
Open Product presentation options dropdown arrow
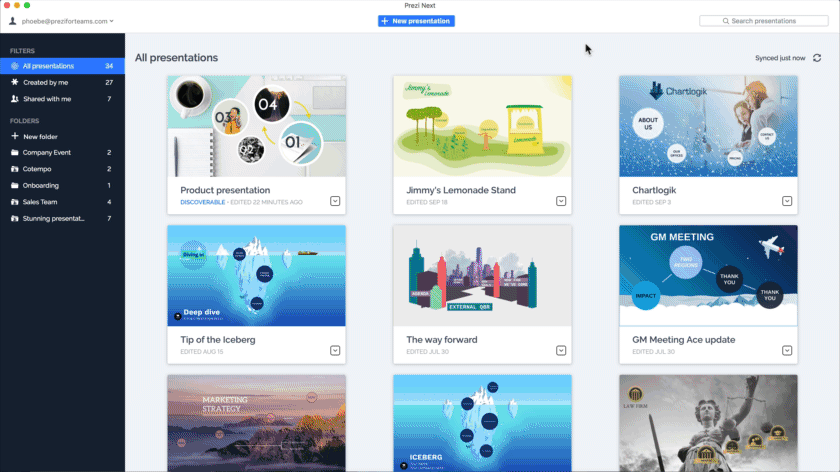[x=335, y=201]
